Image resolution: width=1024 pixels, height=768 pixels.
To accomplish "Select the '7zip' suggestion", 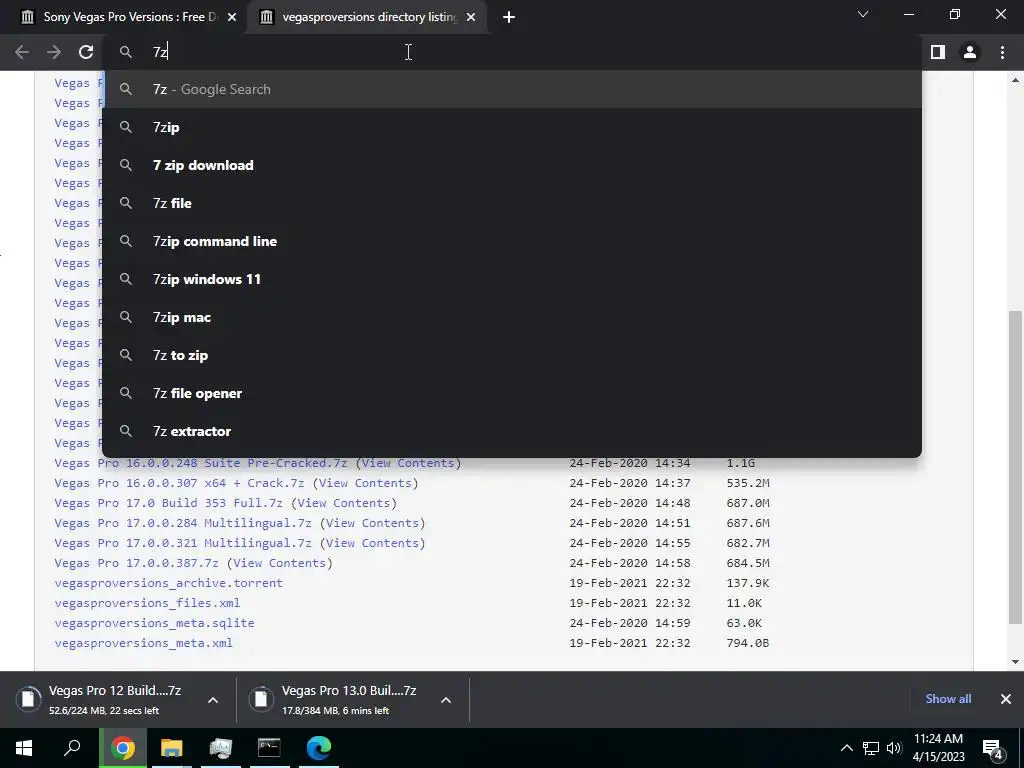I will click(511, 127).
